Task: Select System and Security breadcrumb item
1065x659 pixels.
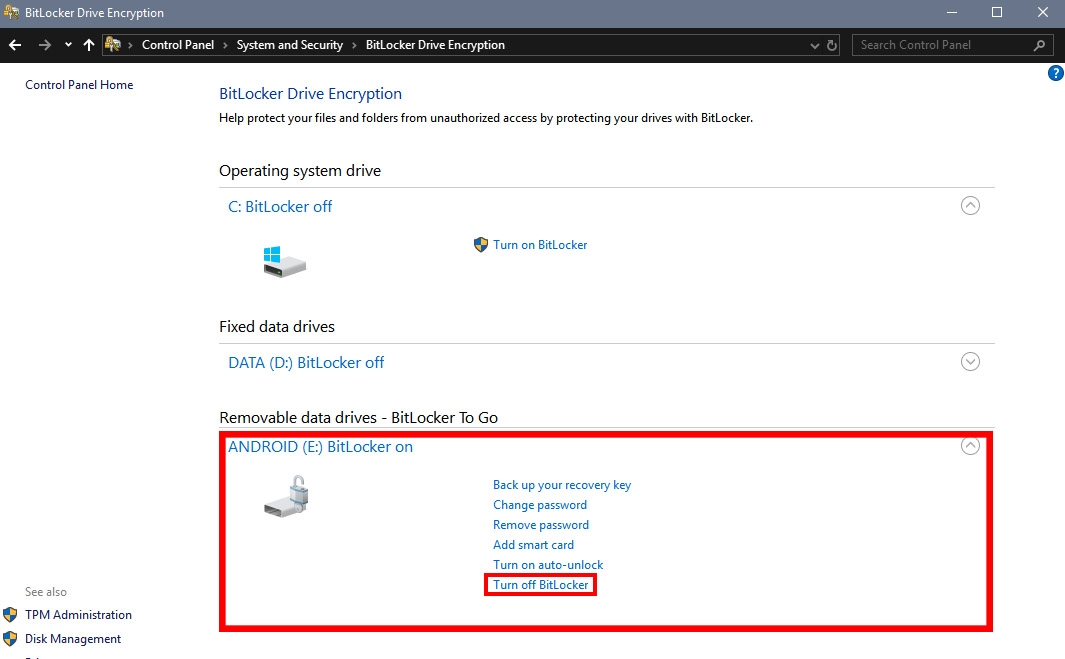Action: pyautogui.click(x=289, y=45)
